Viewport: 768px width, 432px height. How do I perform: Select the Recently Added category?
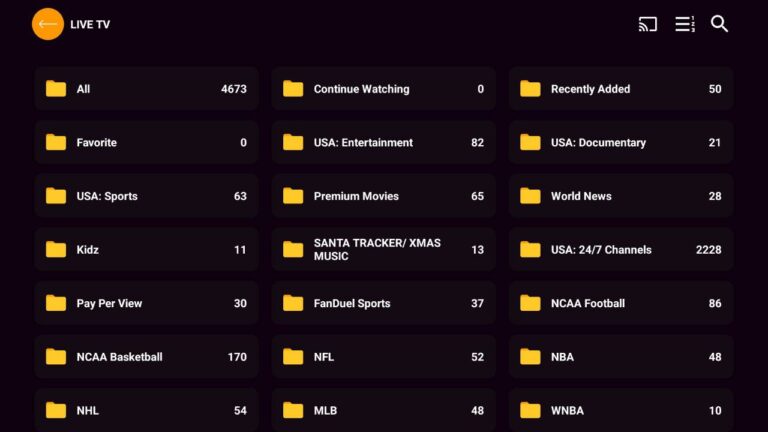[x=620, y=89]
